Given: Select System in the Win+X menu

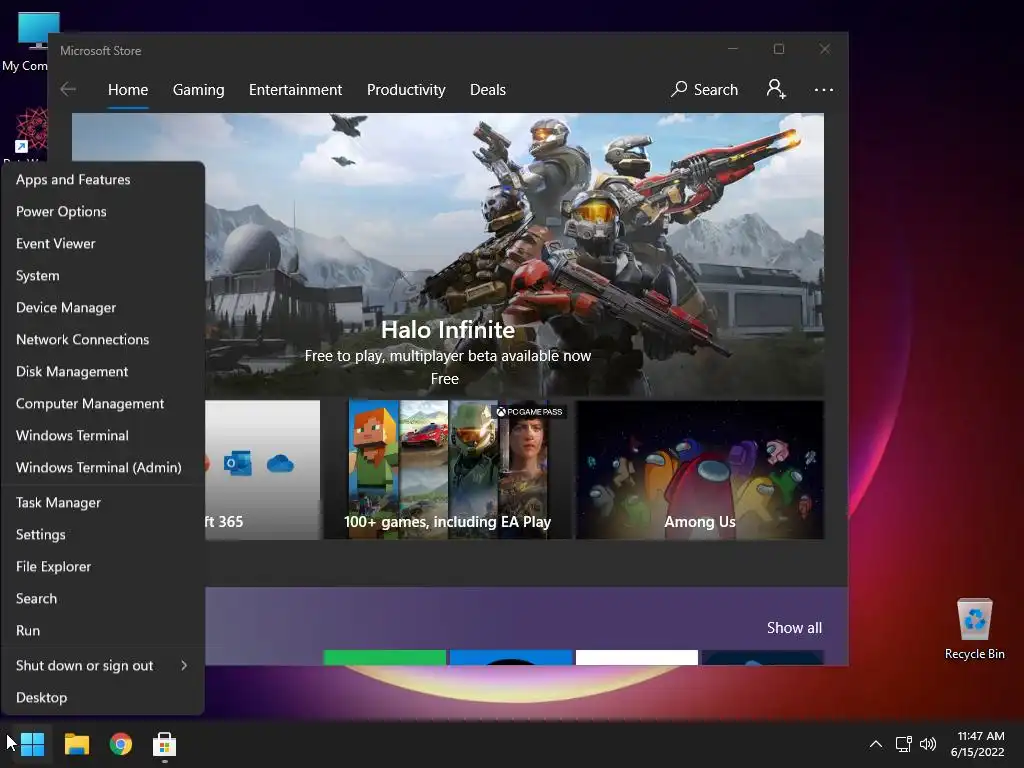Looking at the screenshot, I should 103,276.
